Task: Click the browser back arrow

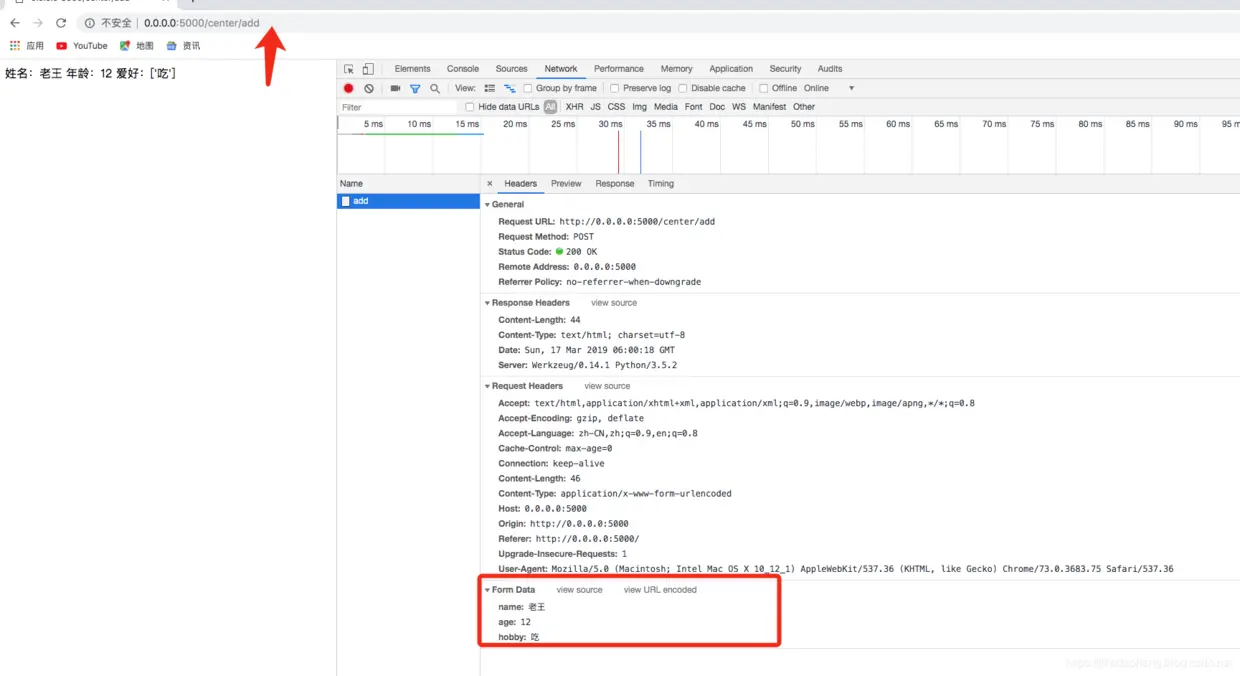Action: coord(15,23)
